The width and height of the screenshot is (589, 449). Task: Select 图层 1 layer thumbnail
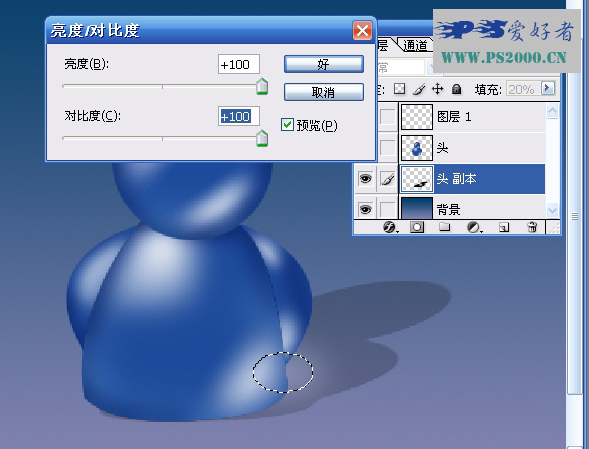(417, 117)
